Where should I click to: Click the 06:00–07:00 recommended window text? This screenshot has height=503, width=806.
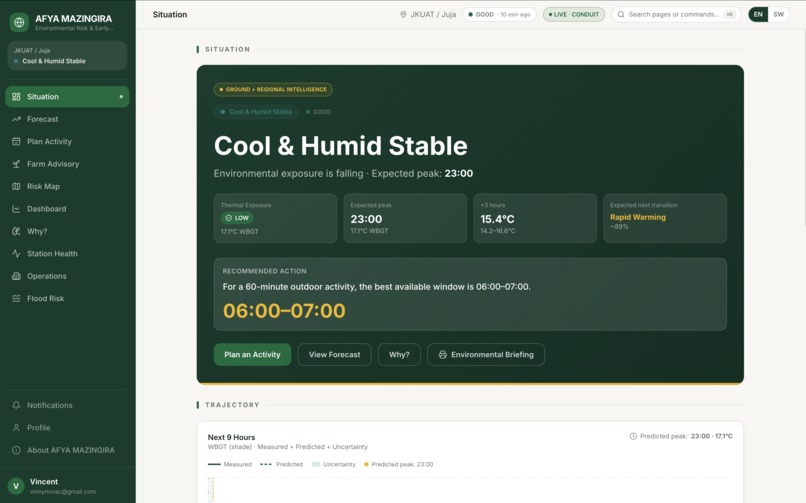pyautogui.click(x=284, y=311)
